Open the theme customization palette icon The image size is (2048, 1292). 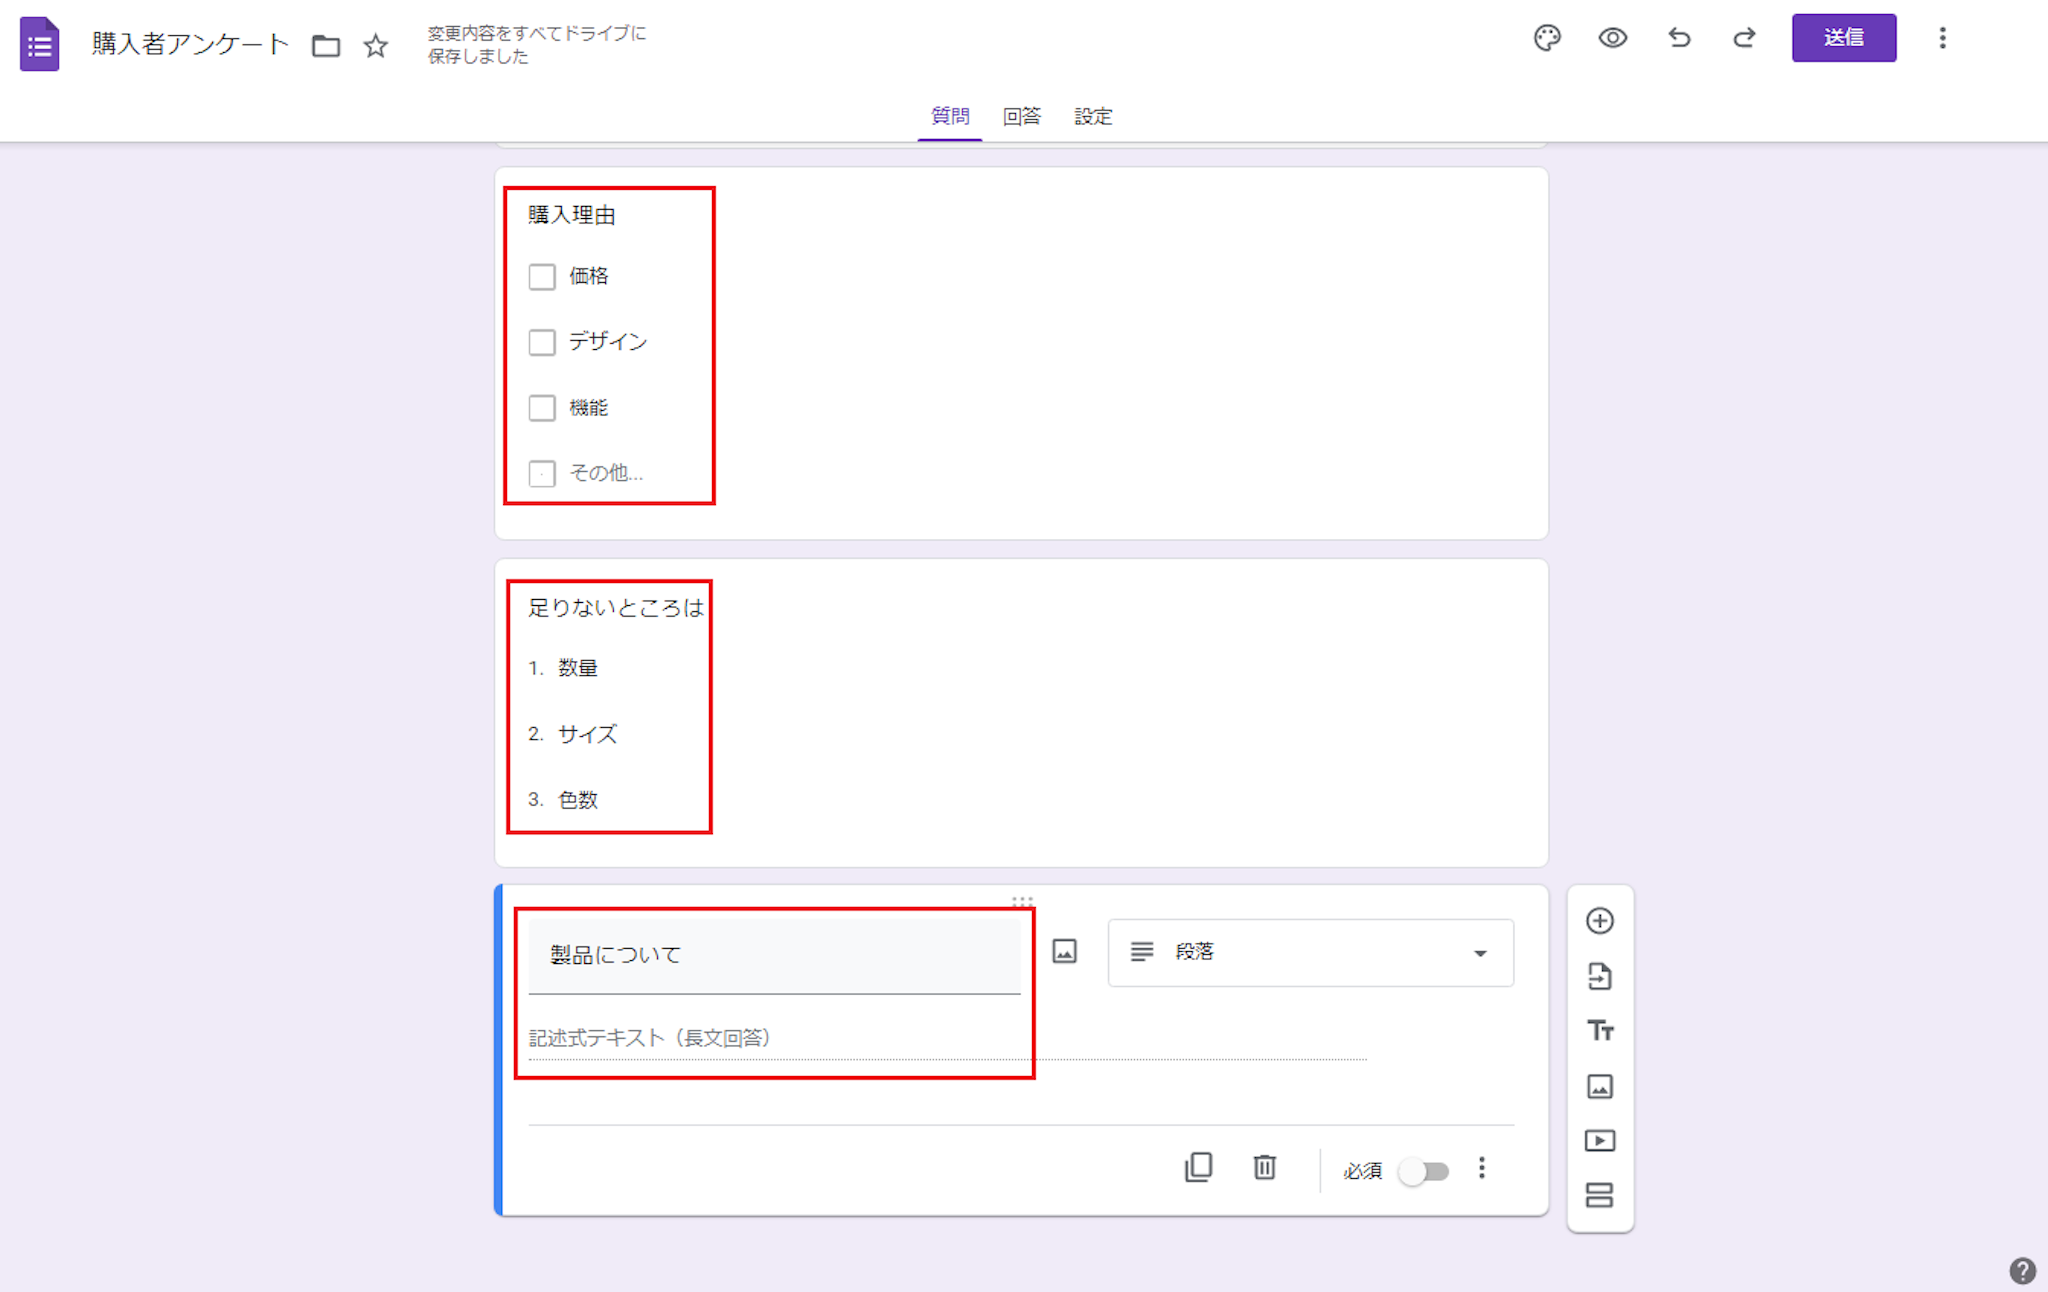point(1547,38)
